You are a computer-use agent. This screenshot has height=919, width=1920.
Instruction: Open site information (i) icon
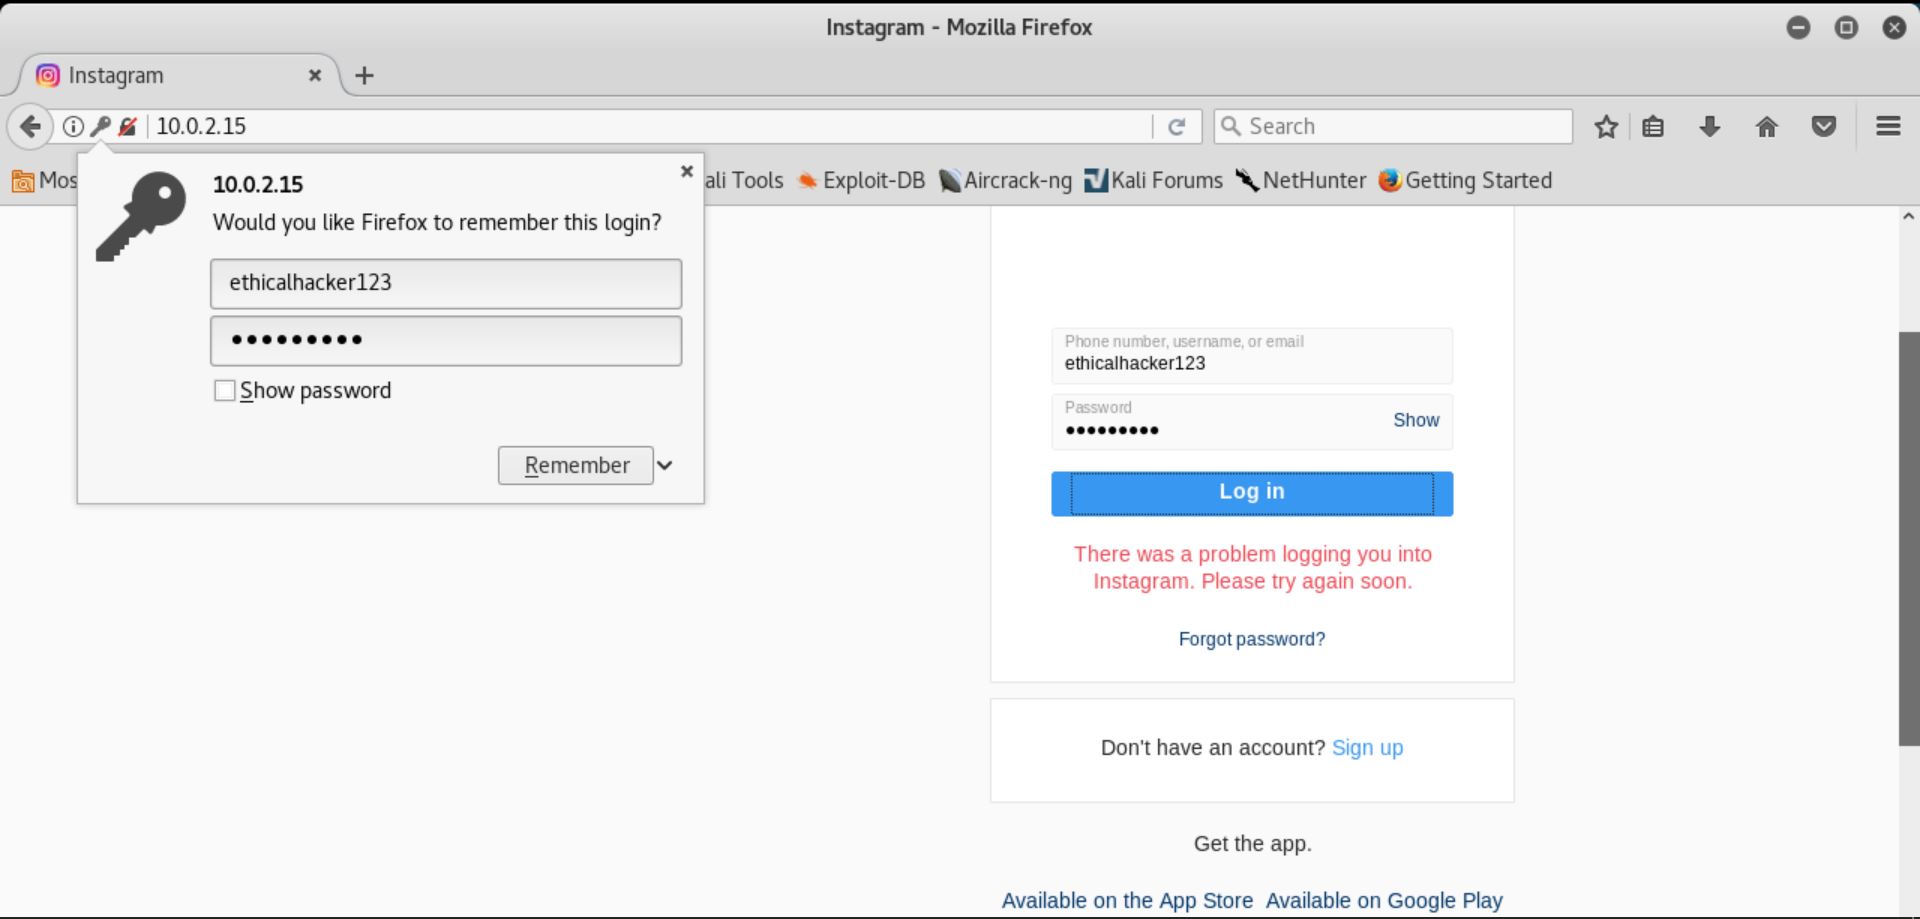pyautogui.click(x=73, y=126)
